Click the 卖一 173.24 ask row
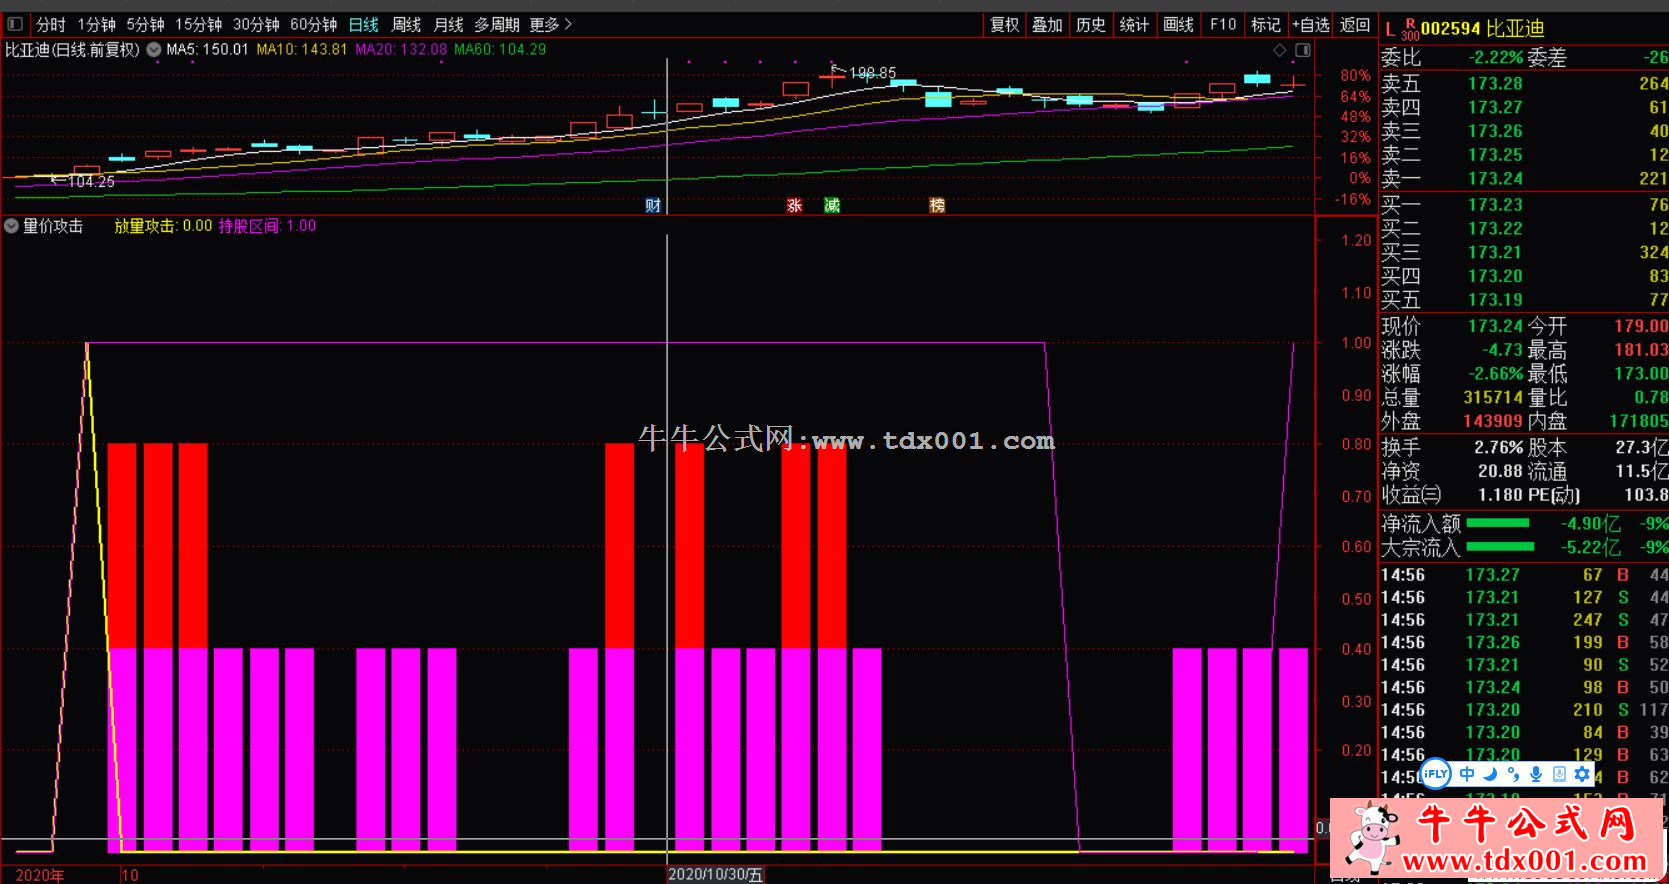 pyautogui.click(x=1524, y=178)
